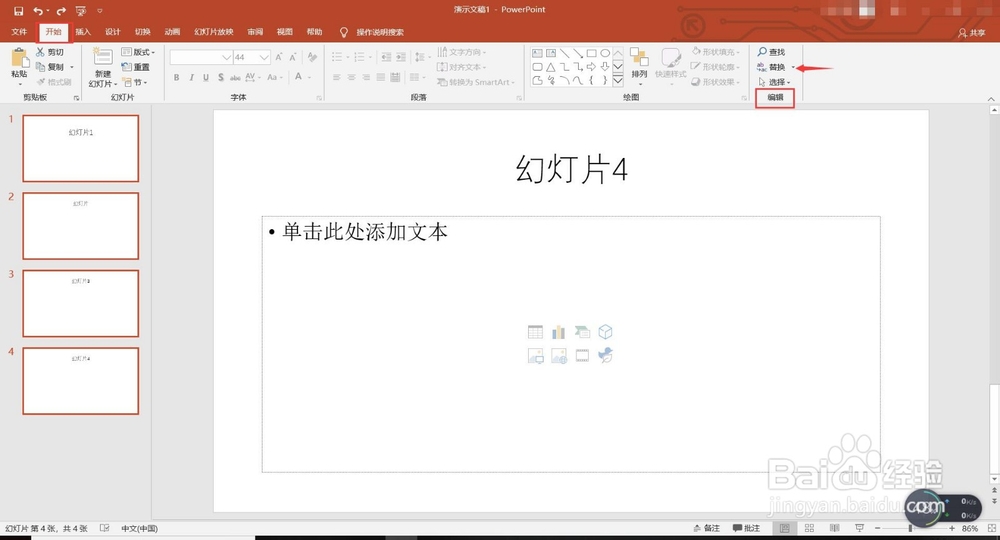
Task: Insert 3D model via placeholder icon
Action: [605, 332]
